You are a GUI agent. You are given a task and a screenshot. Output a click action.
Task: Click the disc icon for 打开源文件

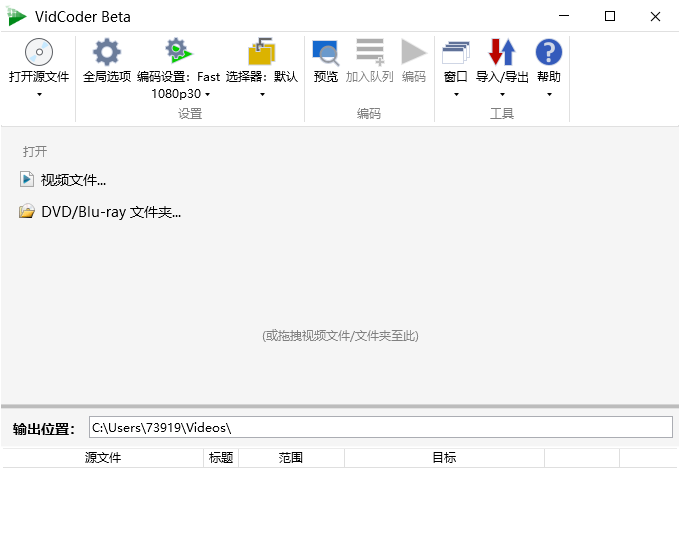[39, 52]
